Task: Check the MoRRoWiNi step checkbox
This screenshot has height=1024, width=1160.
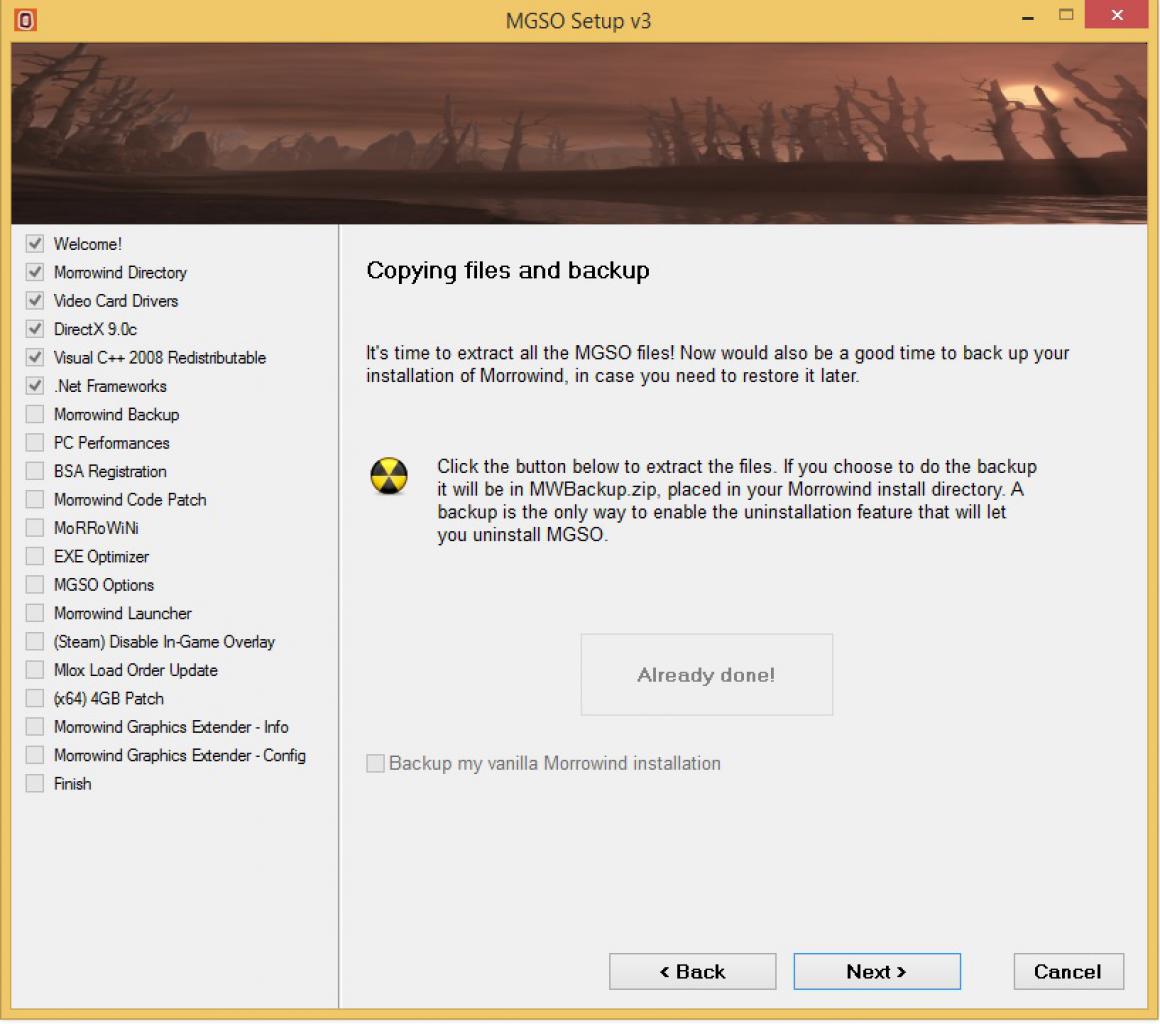Action: click(35, 528)
